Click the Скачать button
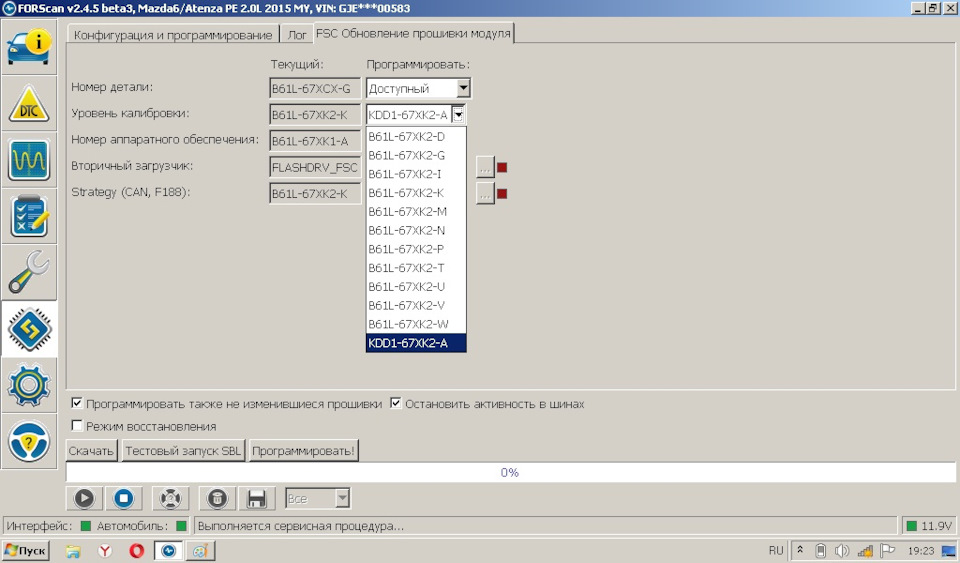 (91, 451)
